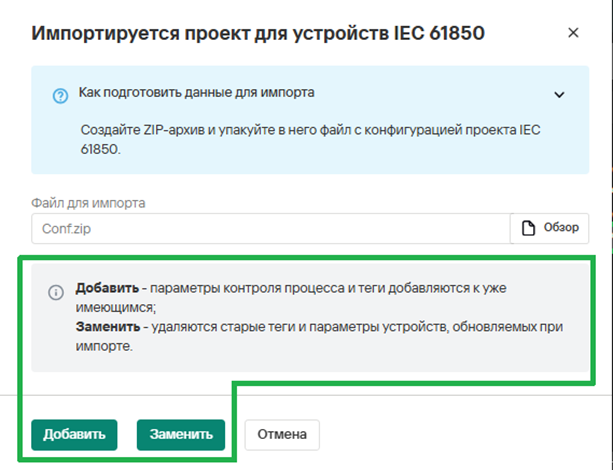Cancel the import with Отмена
The image size is (613, 470).
(282, 435)
